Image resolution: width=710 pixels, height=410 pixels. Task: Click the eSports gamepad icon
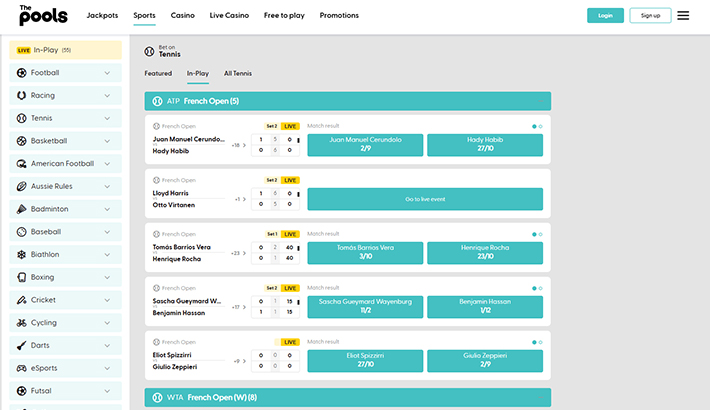21,368
